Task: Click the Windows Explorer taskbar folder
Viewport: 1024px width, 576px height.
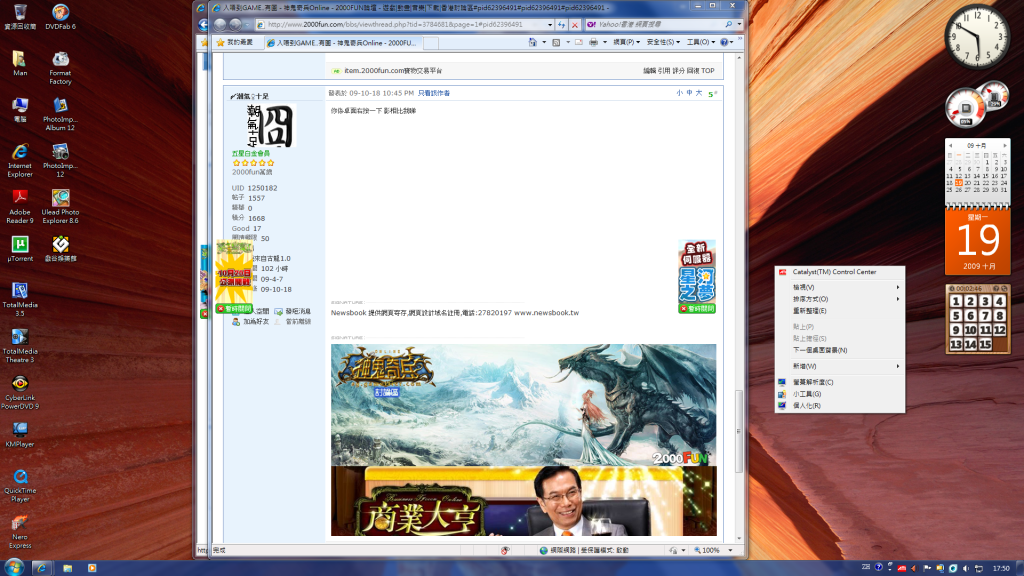Action: [67, 568]
